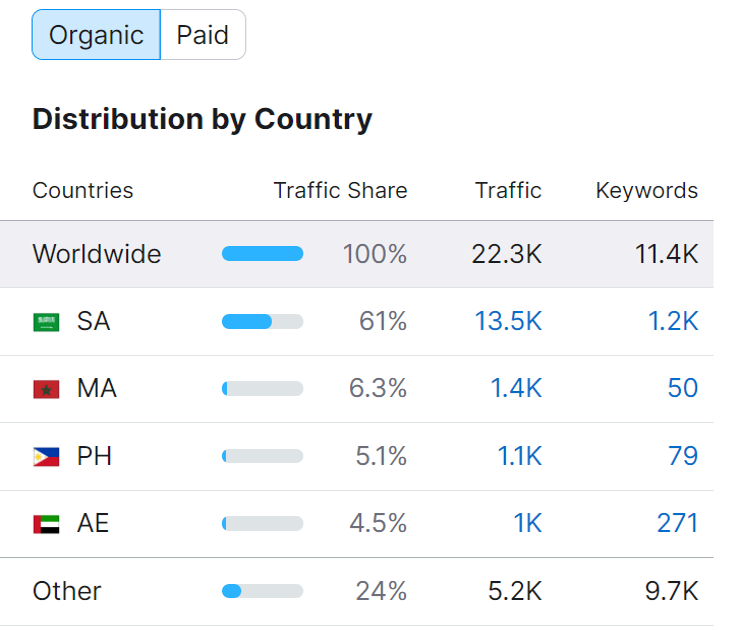Open SA traffic value 13.5K

coord(507,321)
